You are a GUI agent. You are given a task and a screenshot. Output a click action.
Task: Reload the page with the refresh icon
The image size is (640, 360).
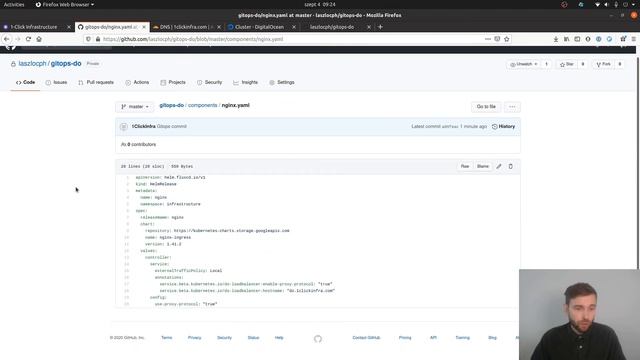tap(28, 39)
